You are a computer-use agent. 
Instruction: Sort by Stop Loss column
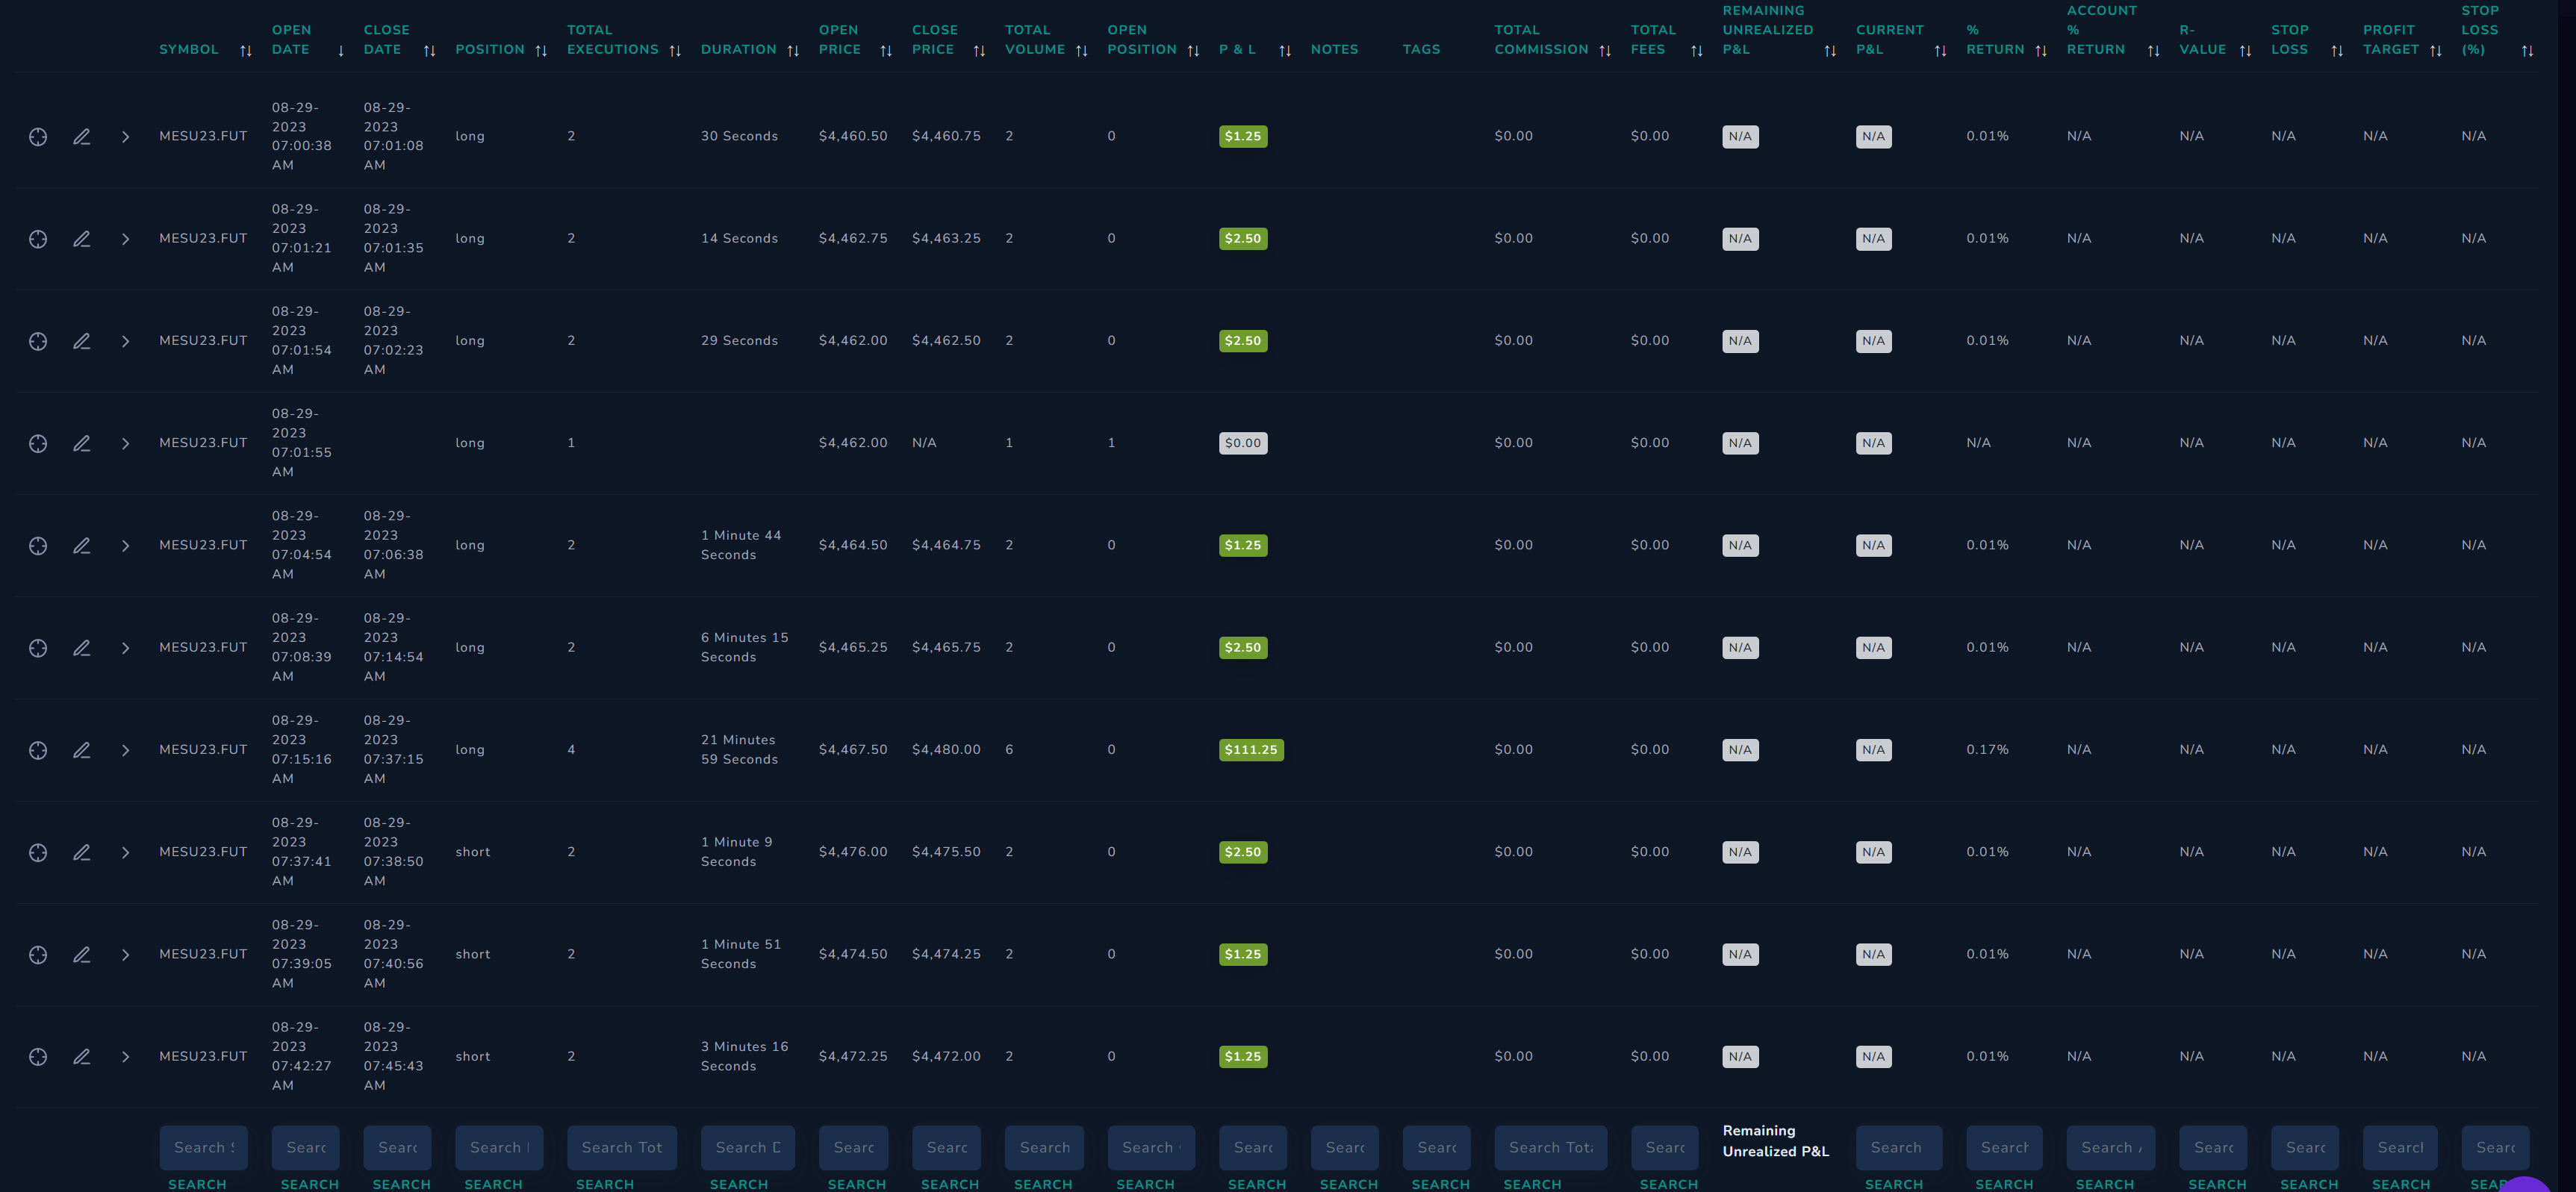(2337, 51)
